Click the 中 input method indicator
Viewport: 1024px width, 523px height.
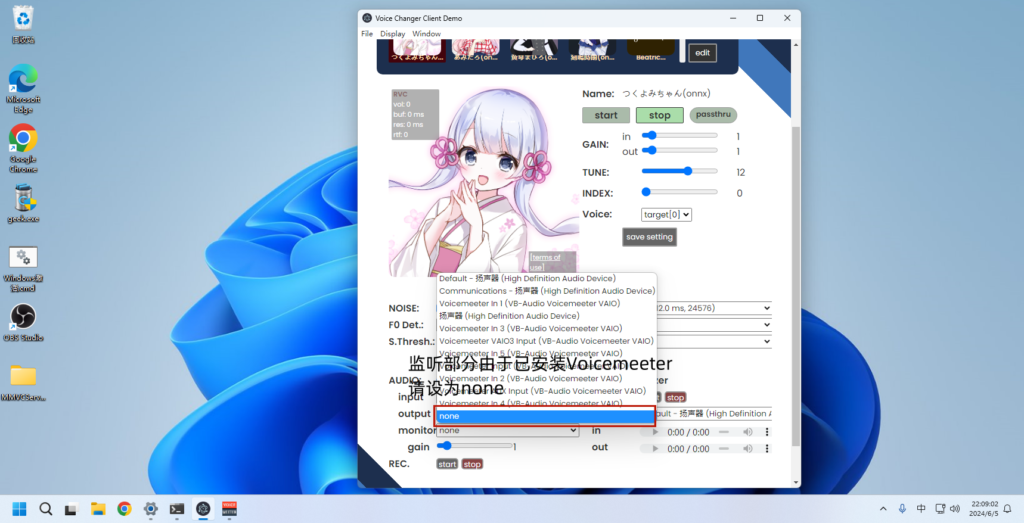[x=921, y=509]
